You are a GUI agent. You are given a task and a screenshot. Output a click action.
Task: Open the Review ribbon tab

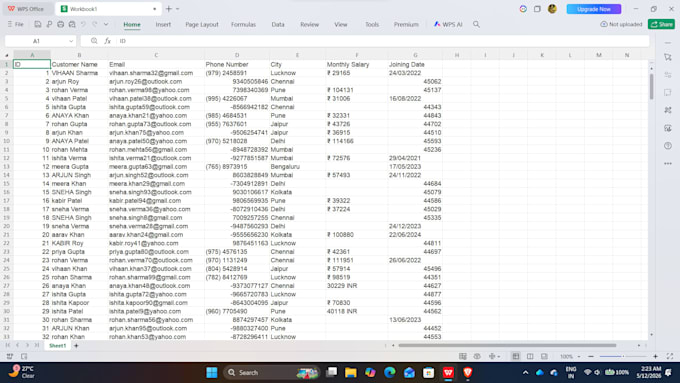pos(309,24)
